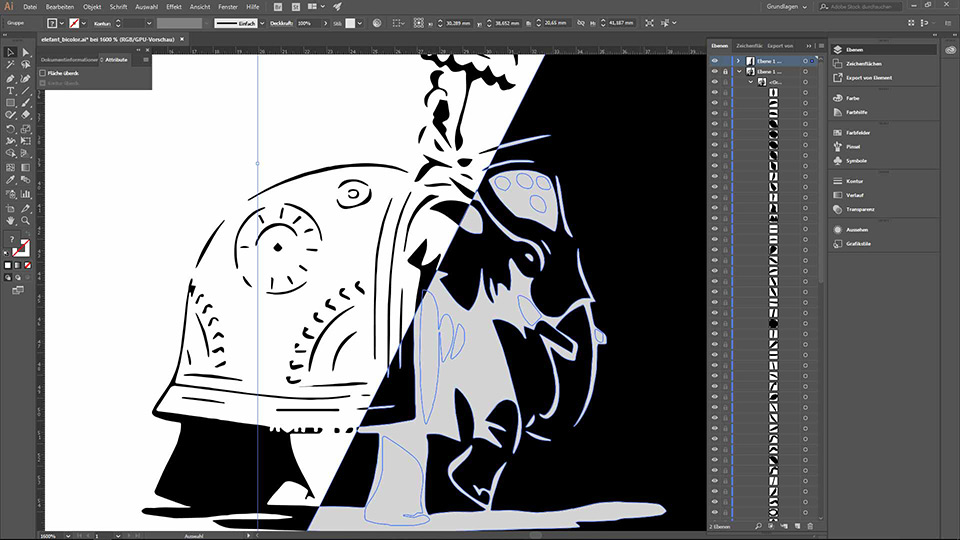Select the Eraser tool
Image resolution: width=960 pixels, height=540 pixels.
pos(25,115)
